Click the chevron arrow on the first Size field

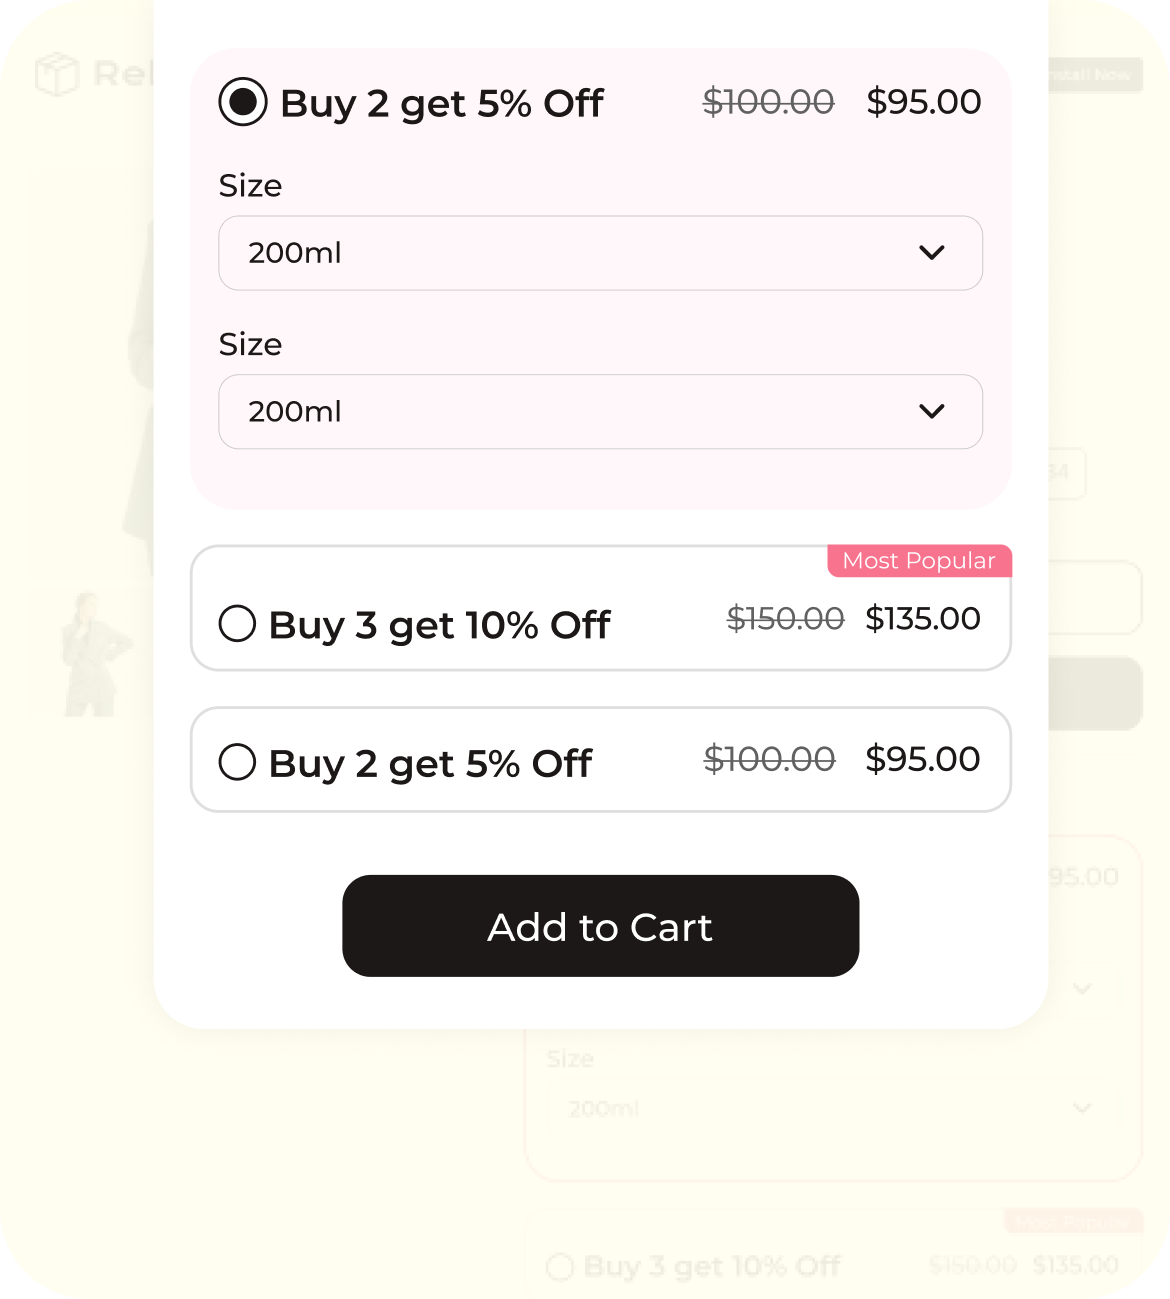pyautogui.click(x=931, y=253)
